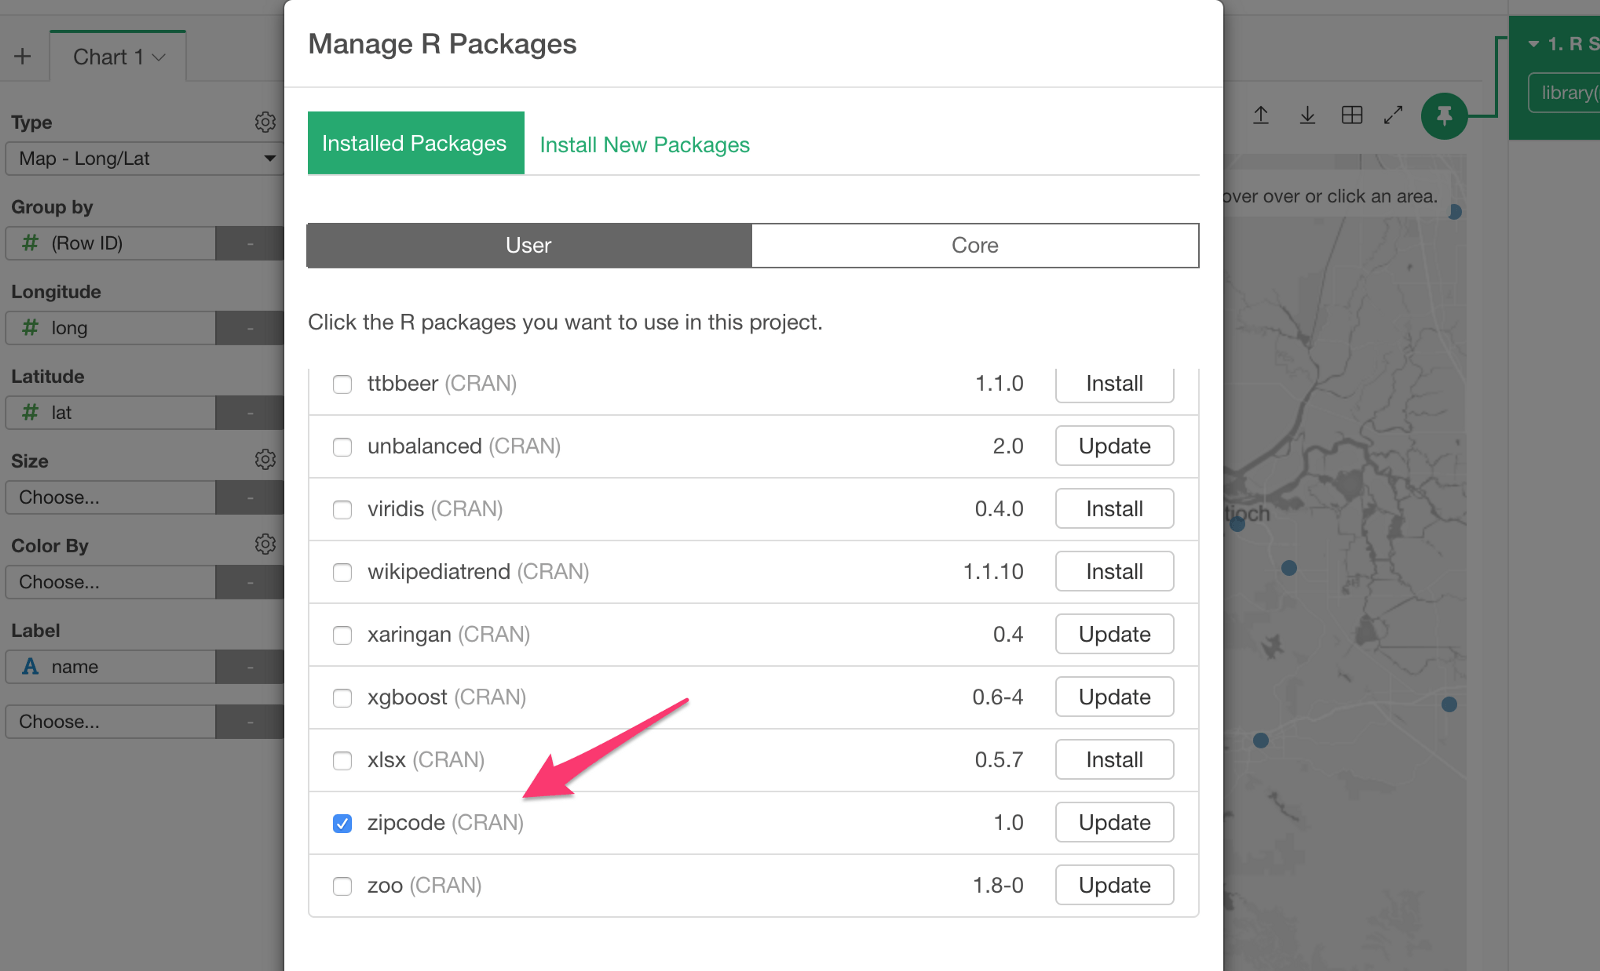Open the Map - Long/Lat type dropdown
This screenshot has width=1600, height=971.
tap(145, 158)
